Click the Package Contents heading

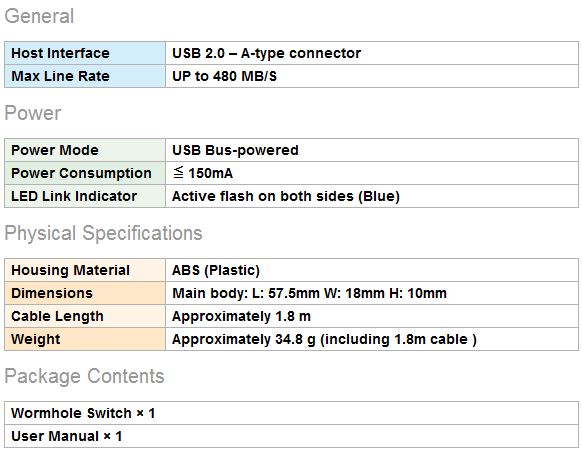pyautogui.click(x=84, y=376)
